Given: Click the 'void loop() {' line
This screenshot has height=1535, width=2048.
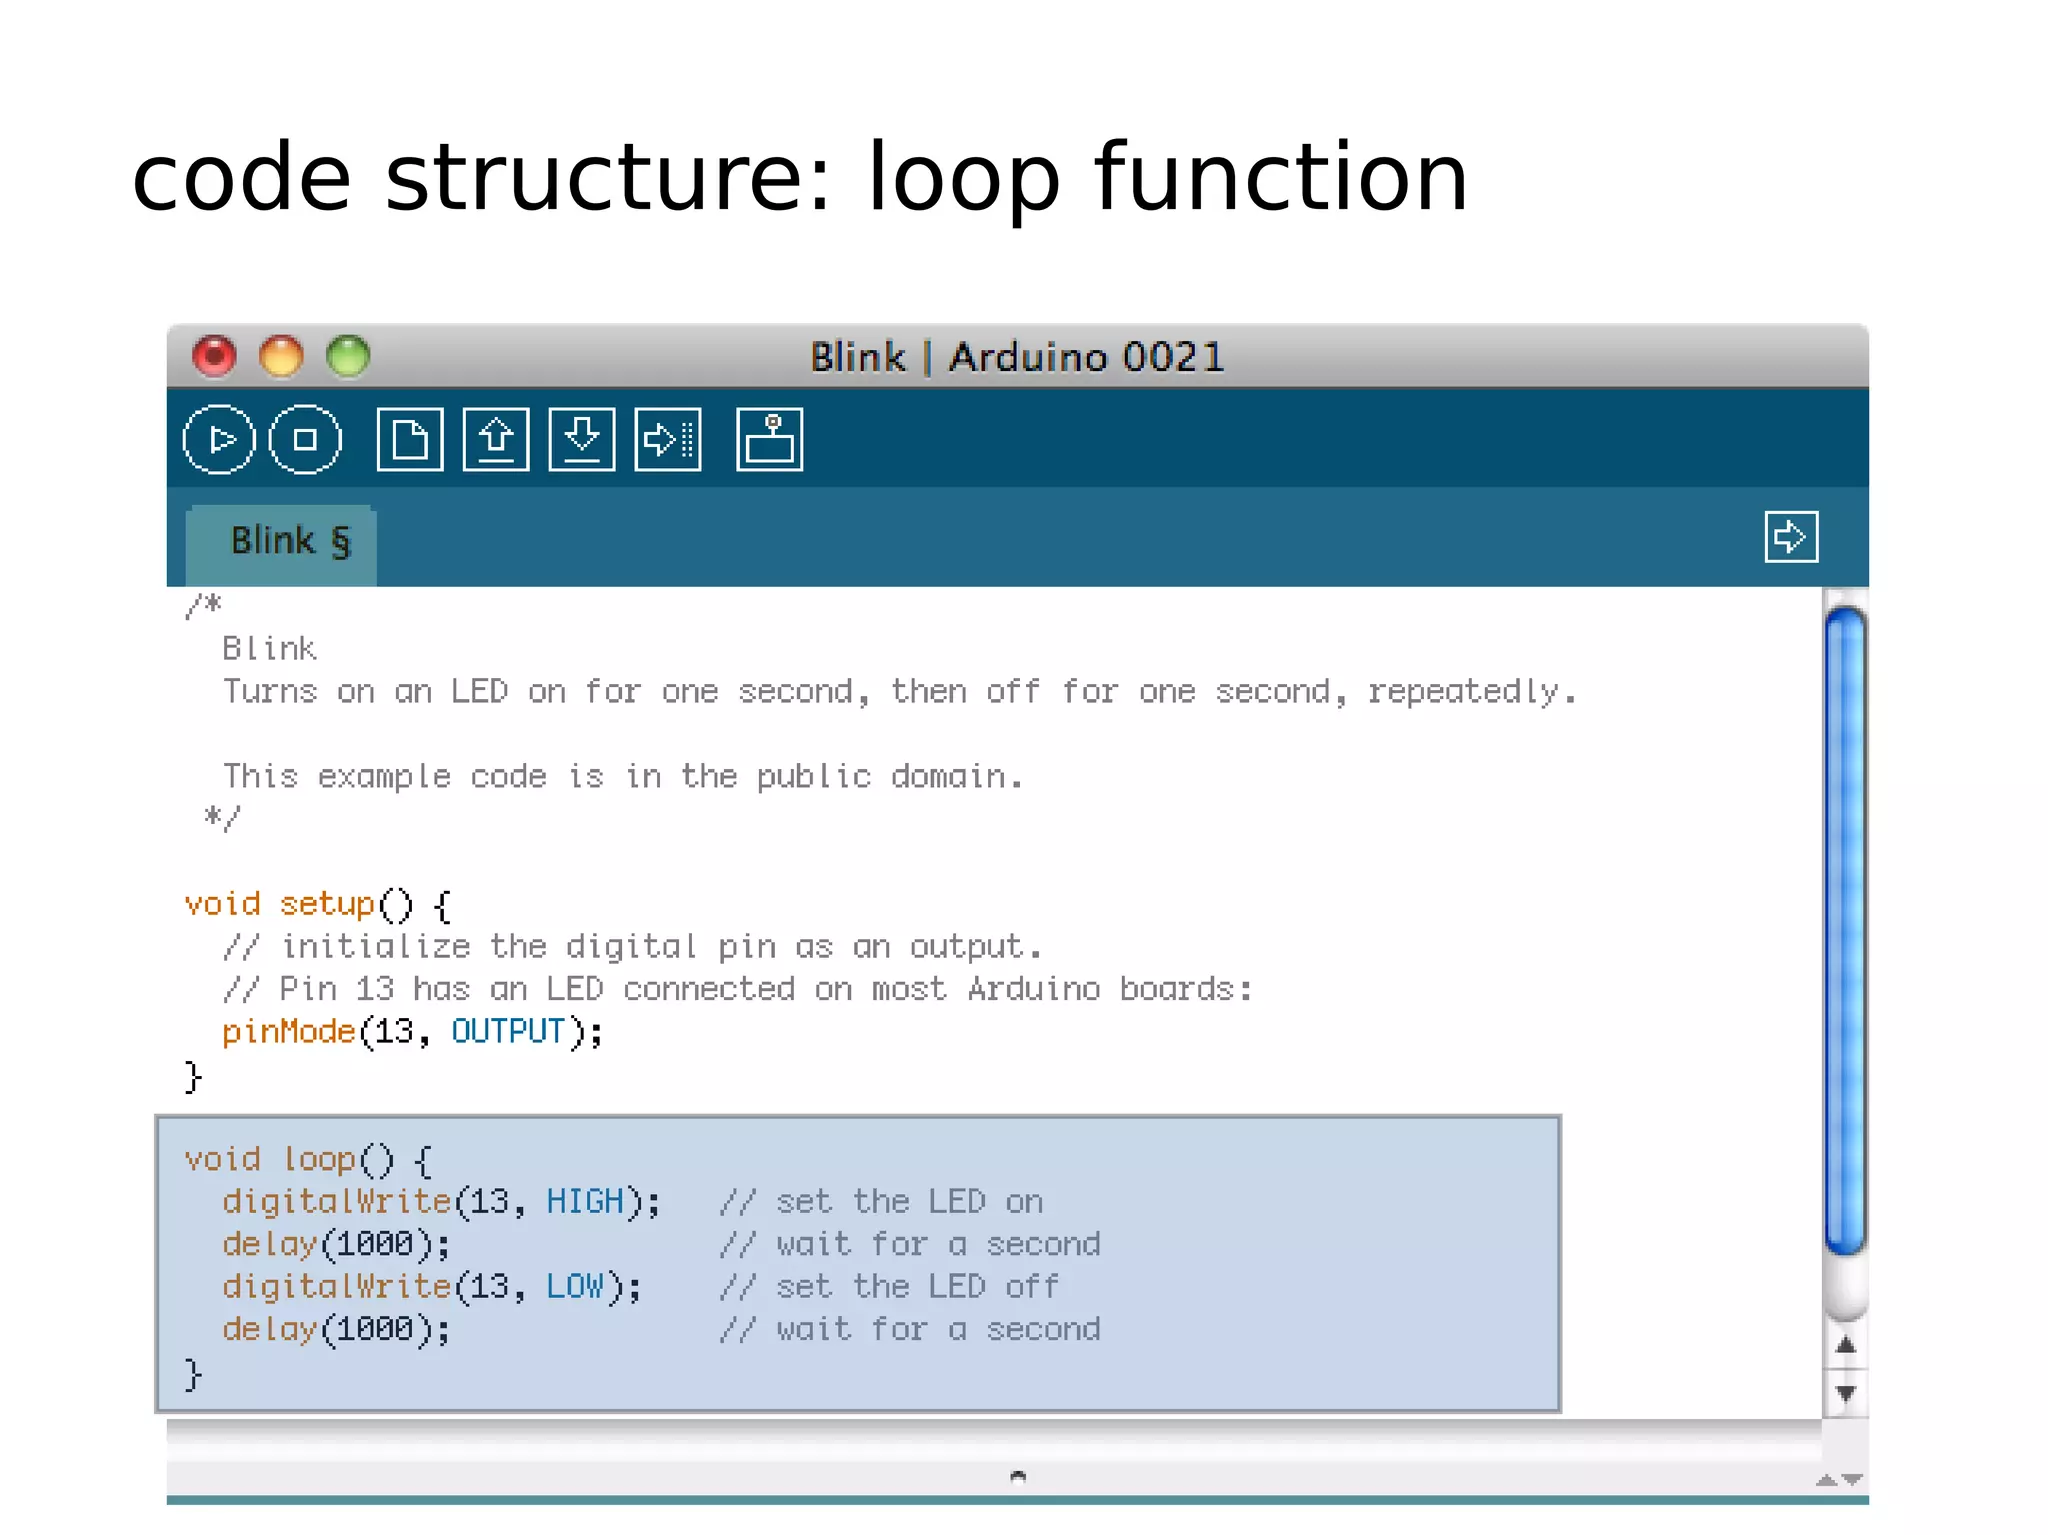Looking at the screenshot, I should [x=308, y=1160].
